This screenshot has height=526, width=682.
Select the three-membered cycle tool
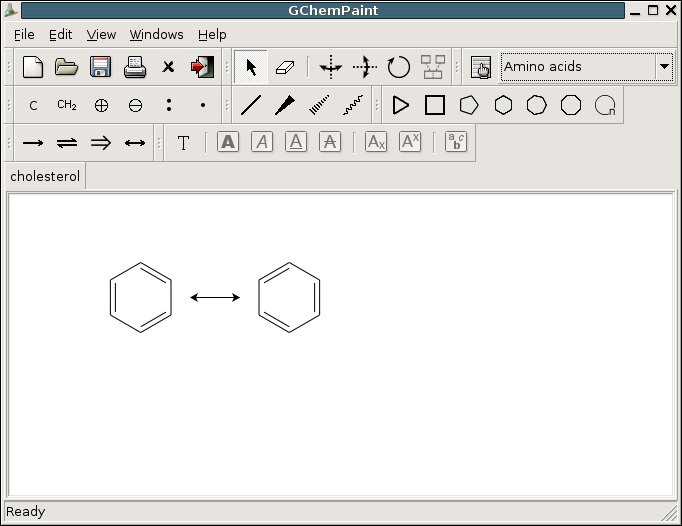pyautogui.click(x=401, y=105)
